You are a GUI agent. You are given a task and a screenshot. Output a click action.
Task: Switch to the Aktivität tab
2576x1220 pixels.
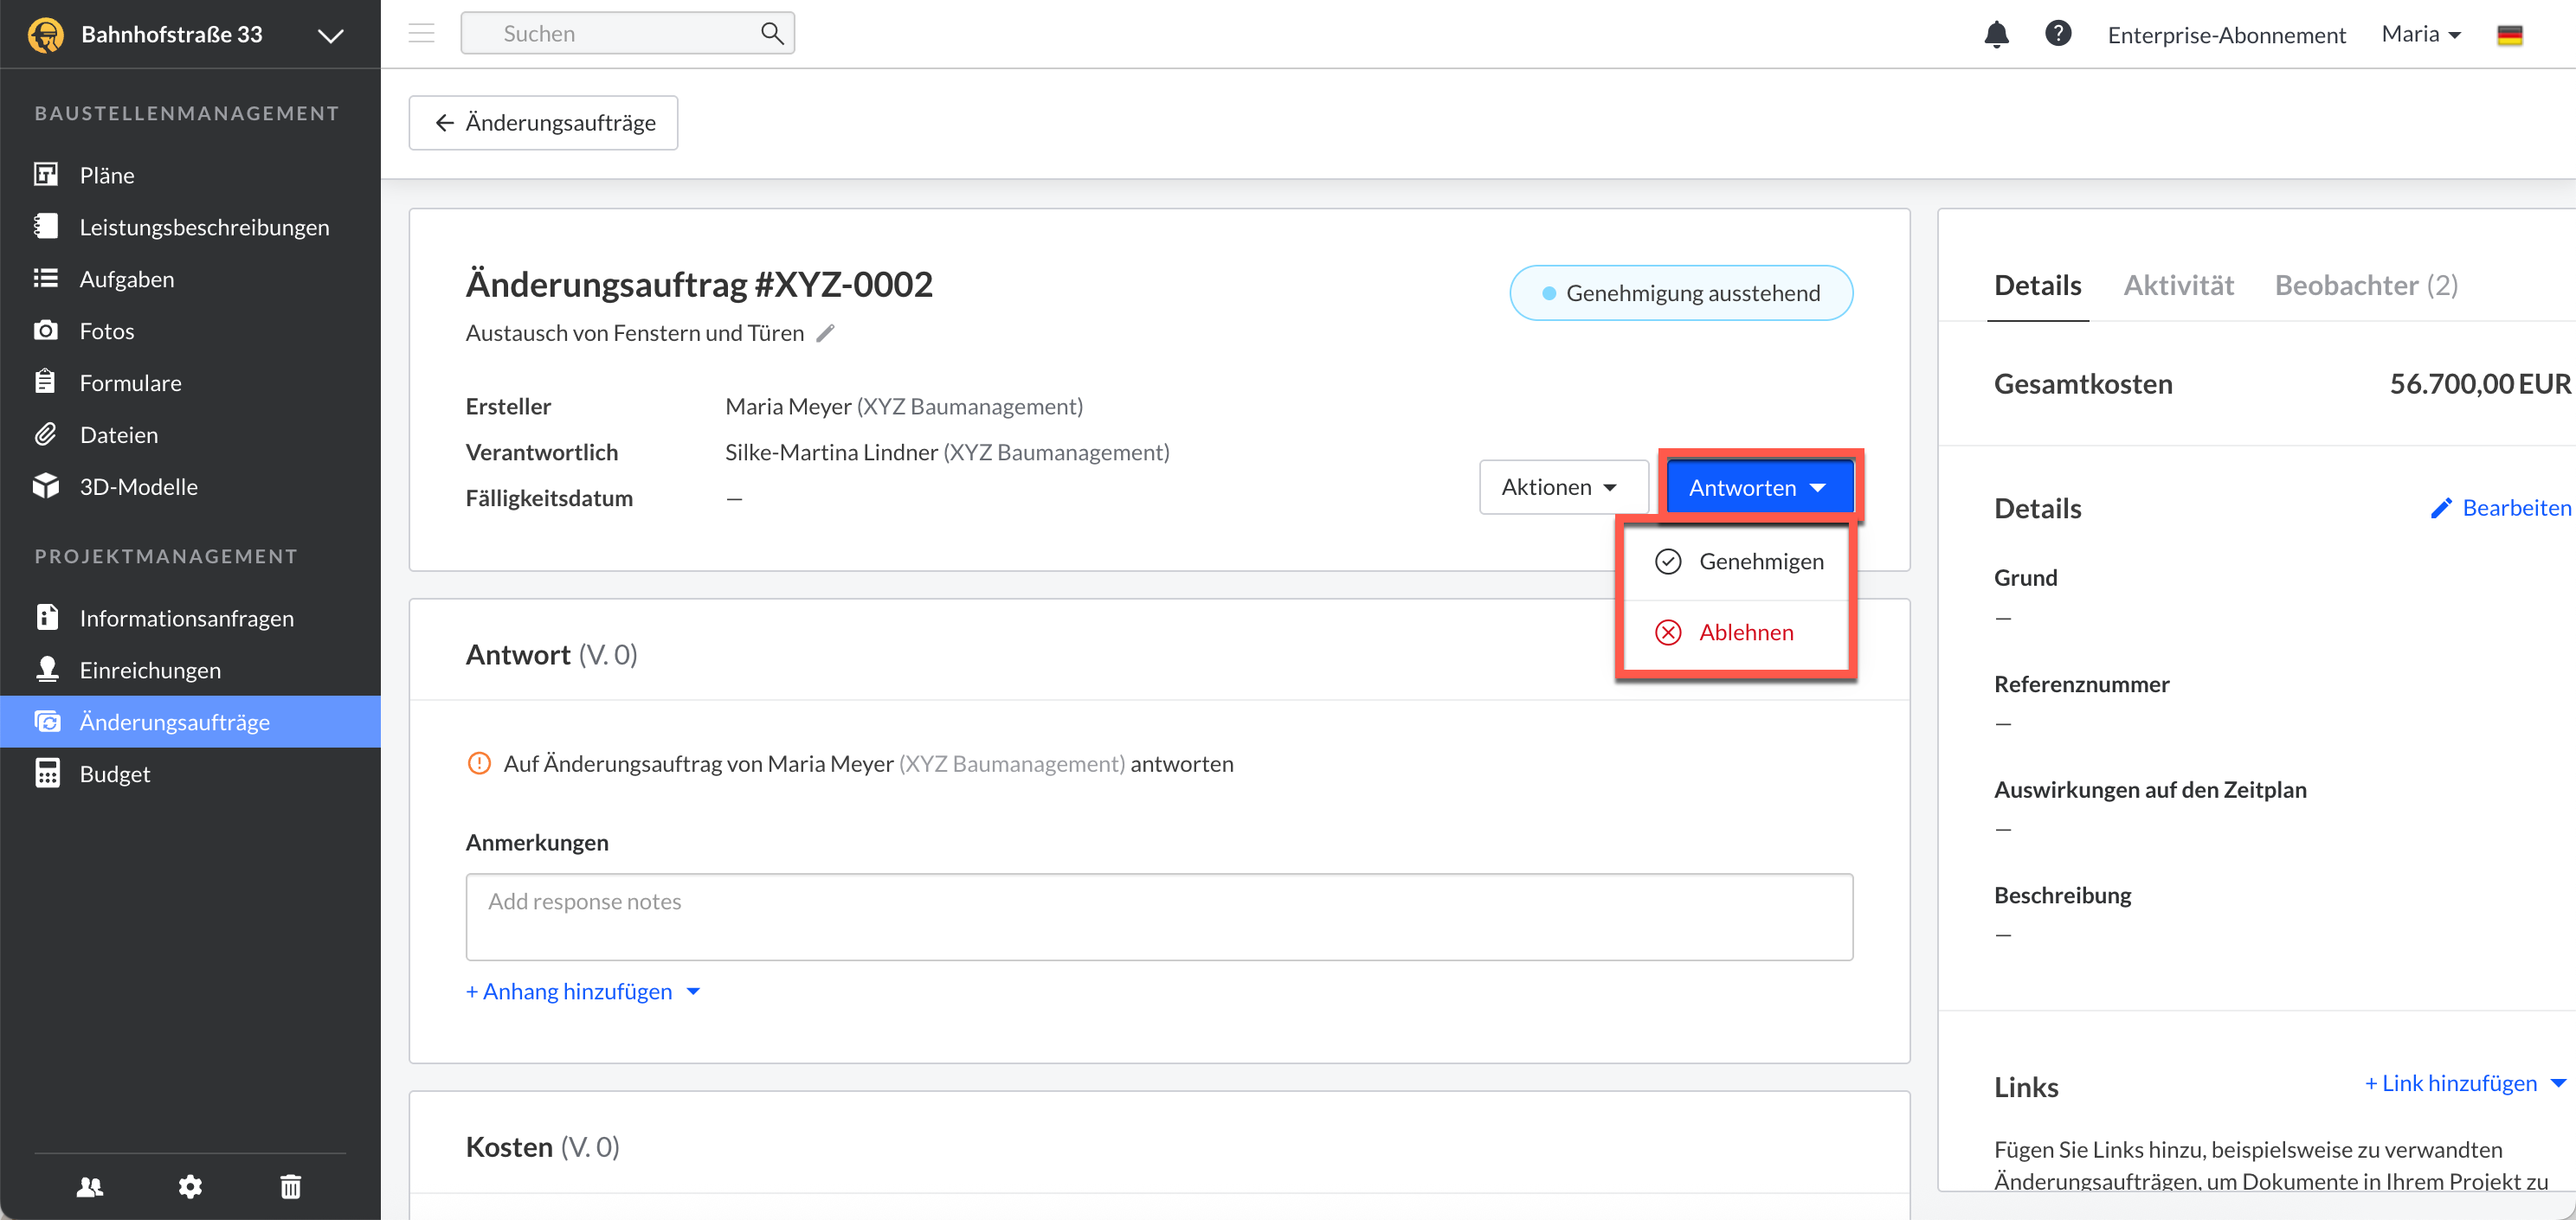[2178, 286]
